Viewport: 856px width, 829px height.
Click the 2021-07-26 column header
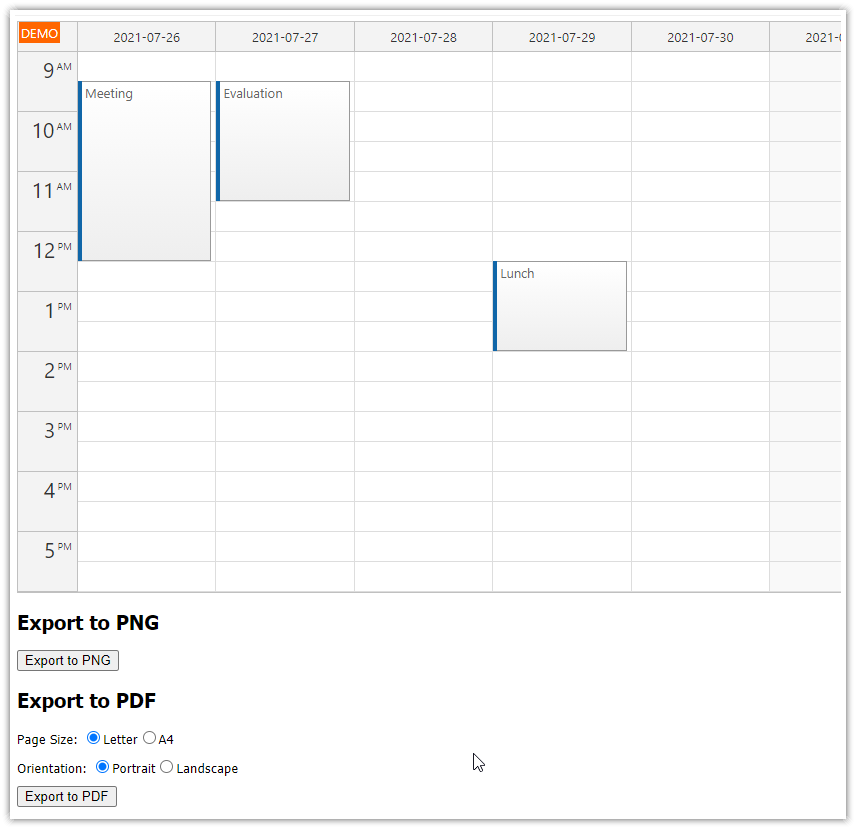coord(146,38)
